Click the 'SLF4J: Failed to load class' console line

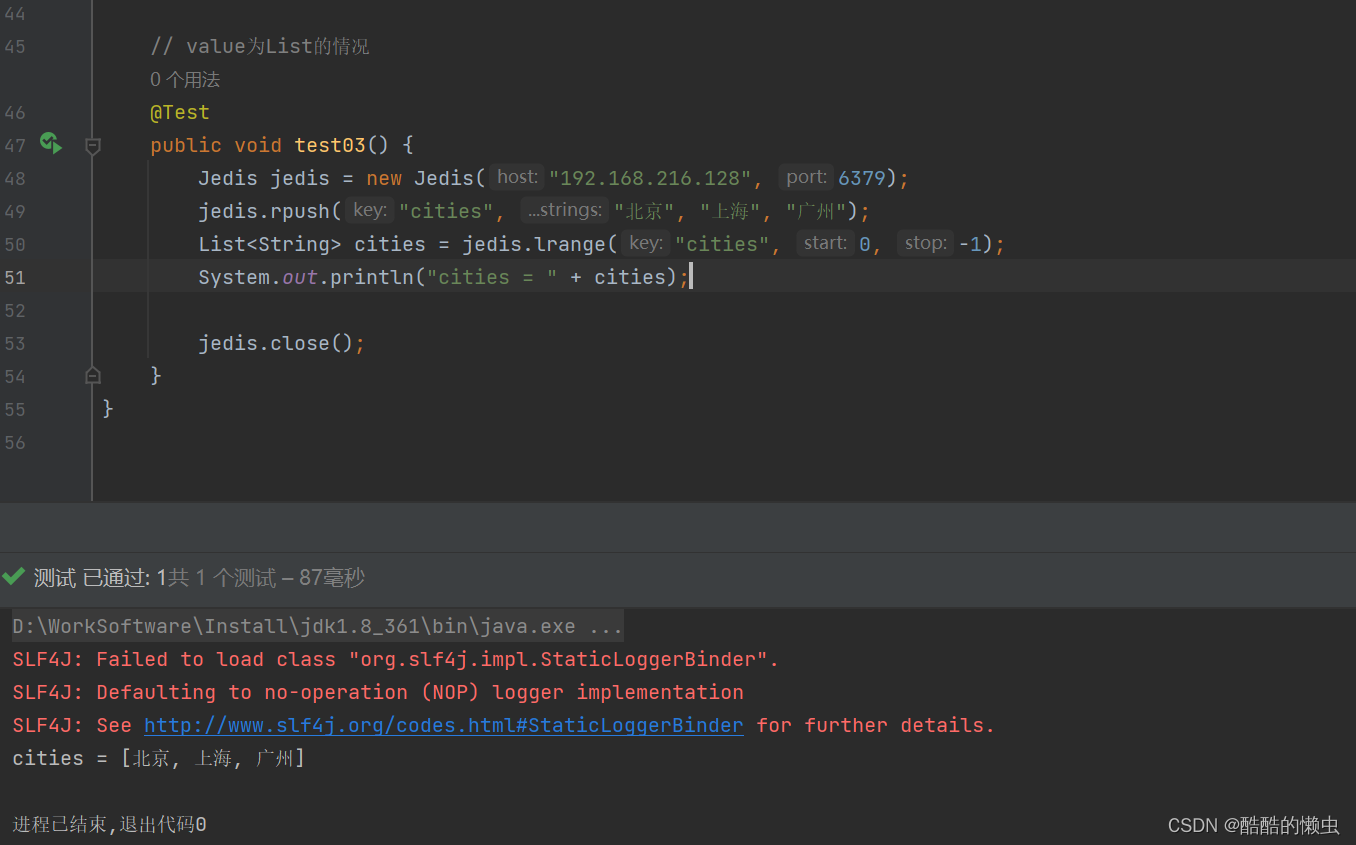pos(396,659)
